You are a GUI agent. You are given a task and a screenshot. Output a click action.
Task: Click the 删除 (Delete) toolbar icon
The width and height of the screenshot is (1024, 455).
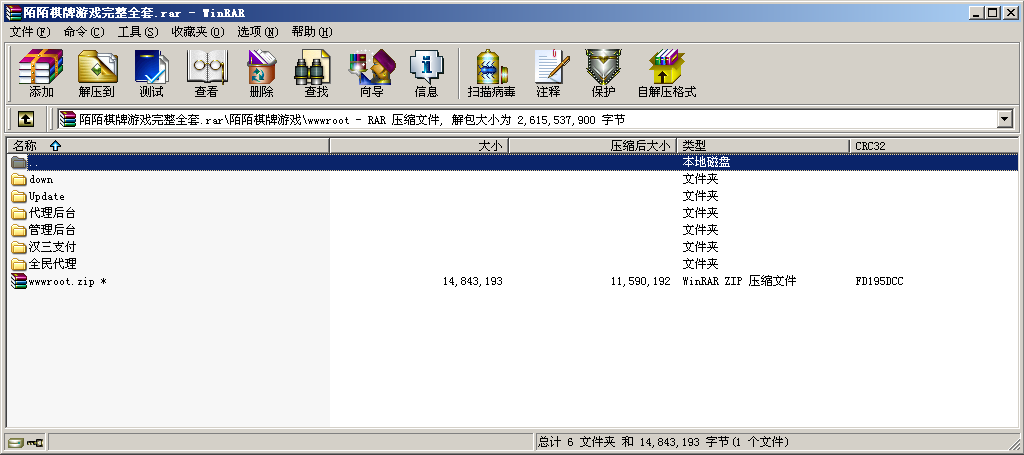[261, 74]
